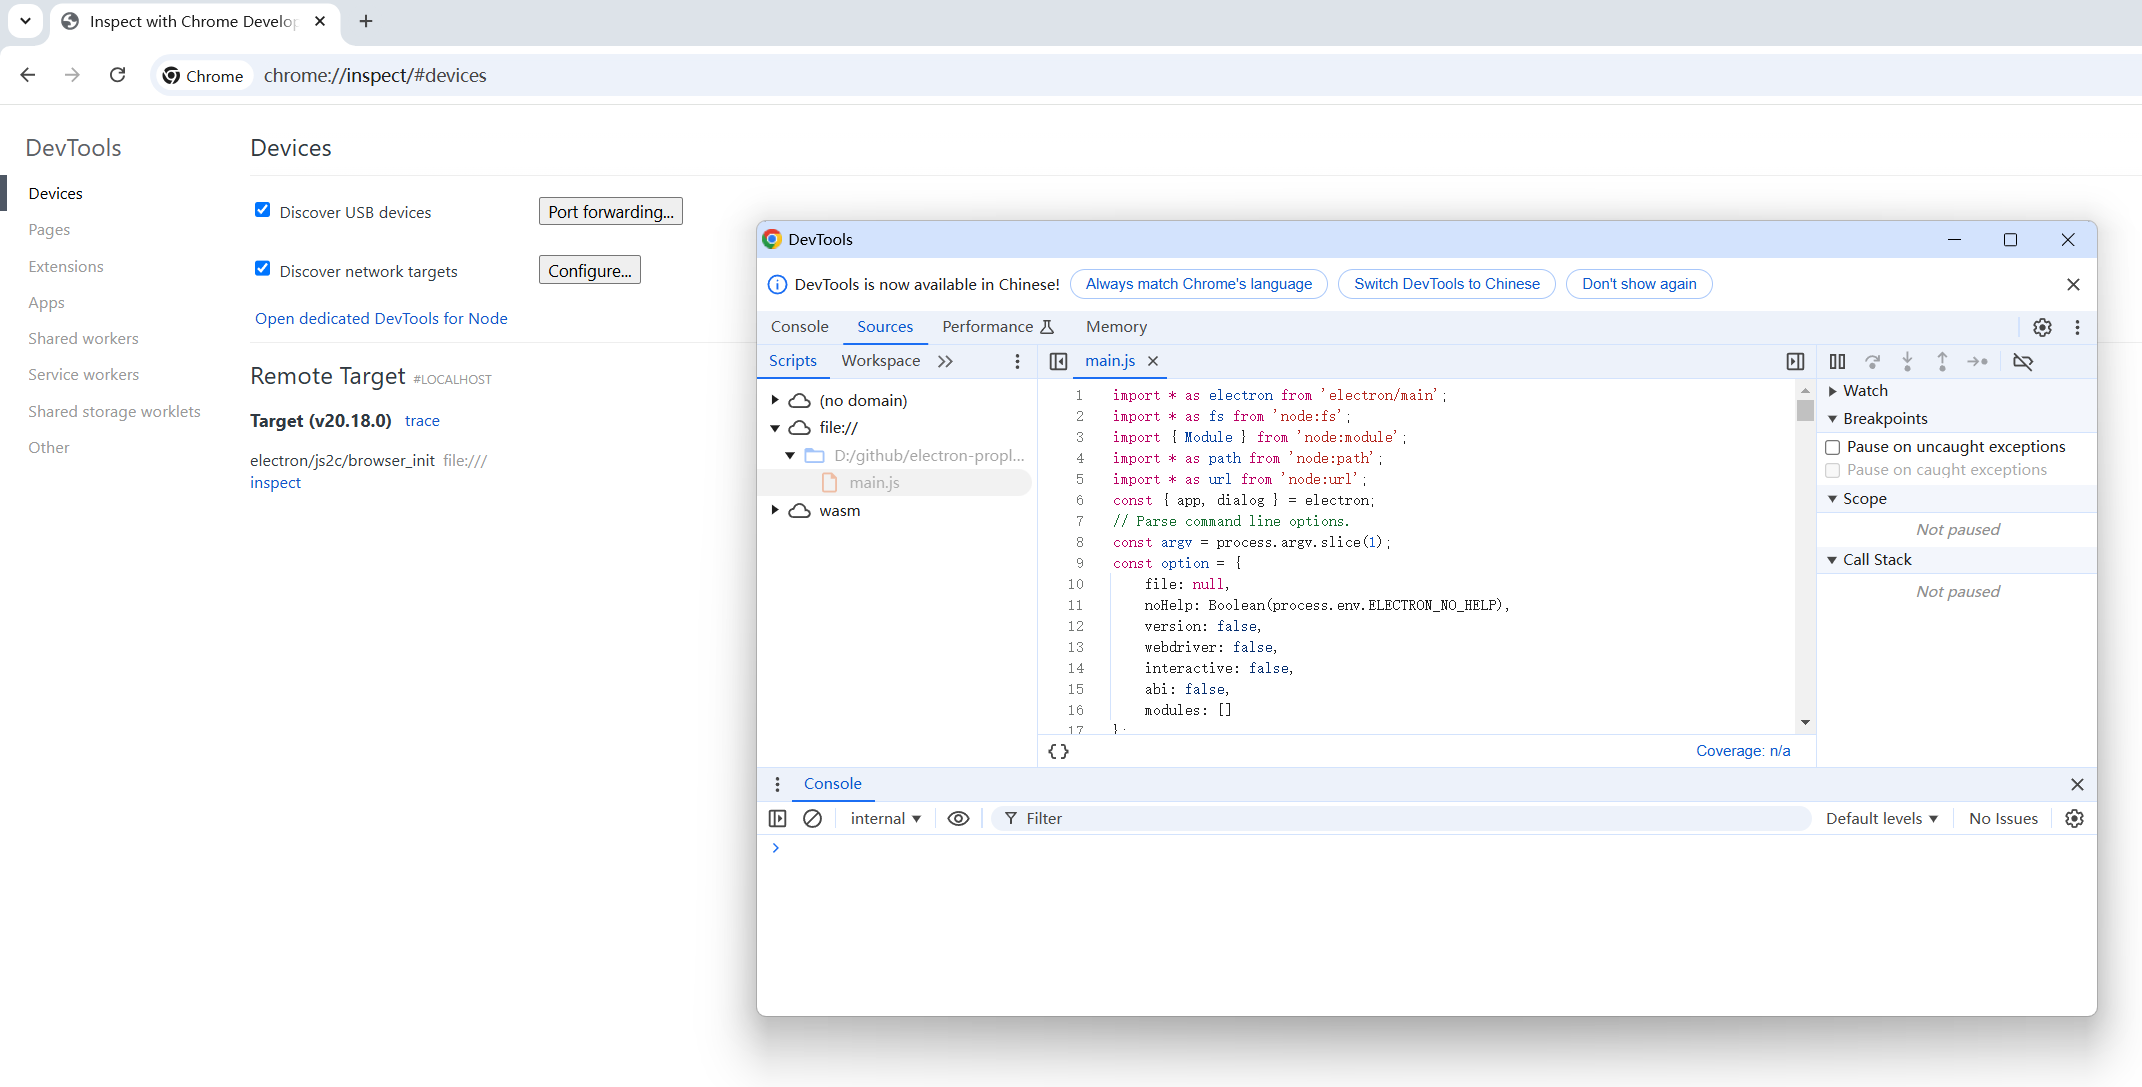Viewport: 2142px width, 1087px height.
Task: Open the internal context dropdown
Action: [885, 818]
